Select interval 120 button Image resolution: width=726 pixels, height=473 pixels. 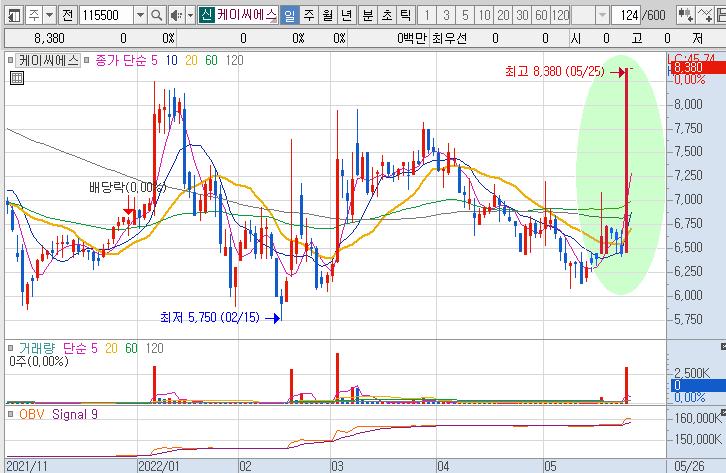pos(560,16)
